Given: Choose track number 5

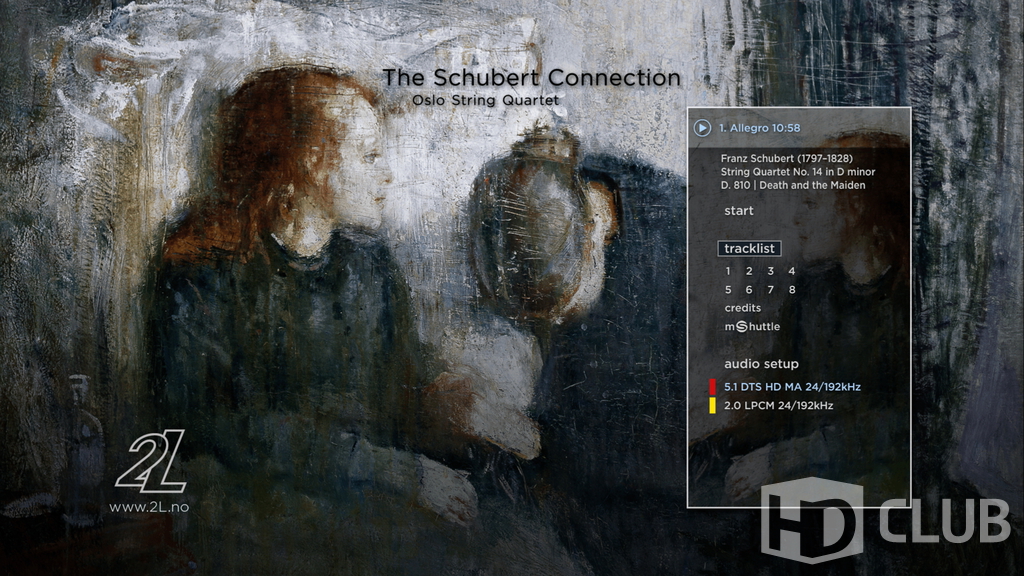Looking at the screenshot, I should coord(728,290).
